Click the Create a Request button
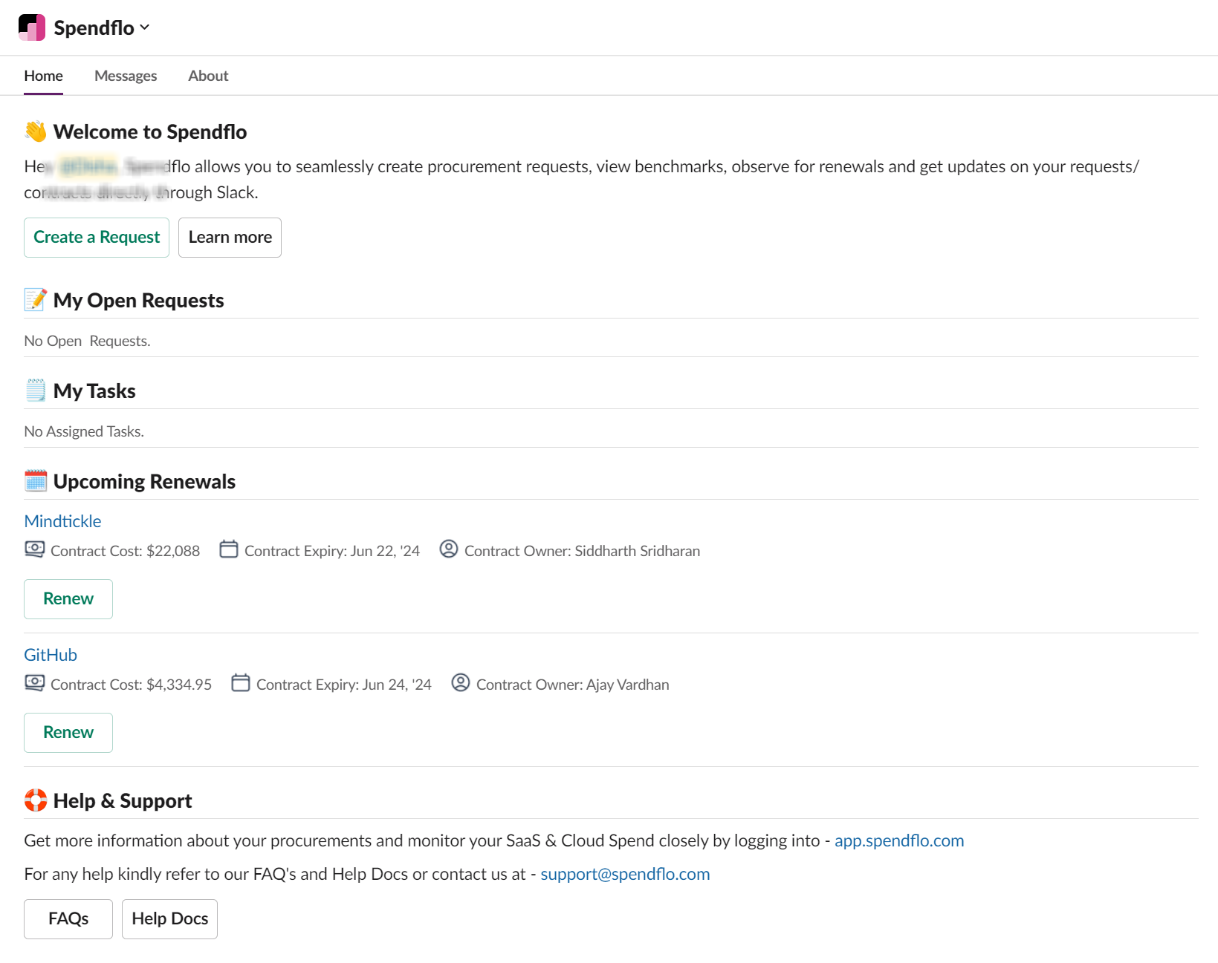The width and height of the screenshot is (1218, 963). [97, 237]
